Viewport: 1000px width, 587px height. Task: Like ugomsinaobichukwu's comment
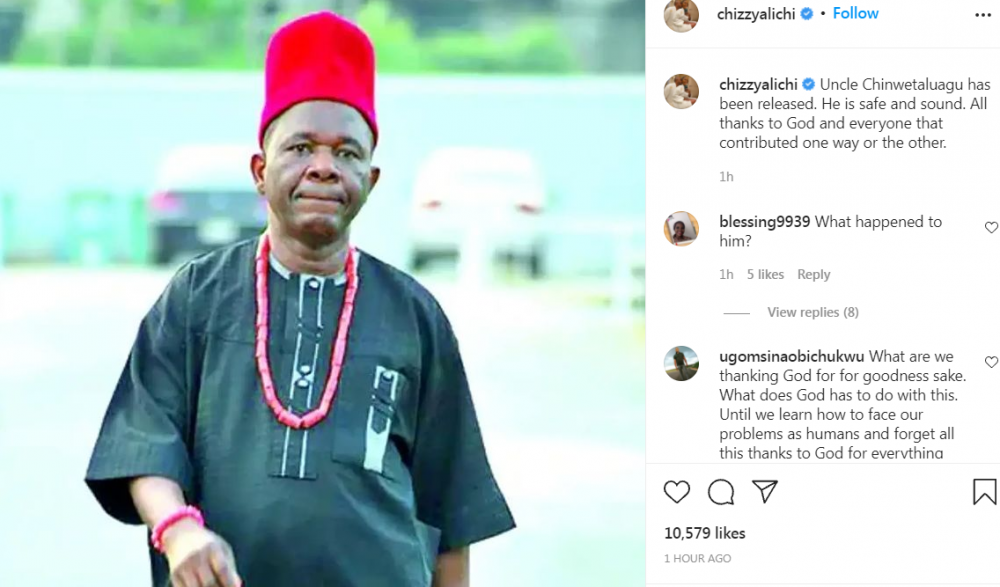[x=991, y=362]
